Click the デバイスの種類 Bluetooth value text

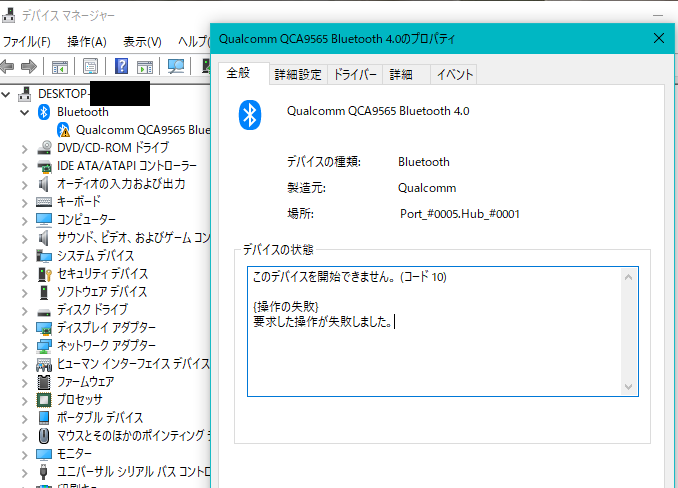pyautogui.click(x=424, y=162)
